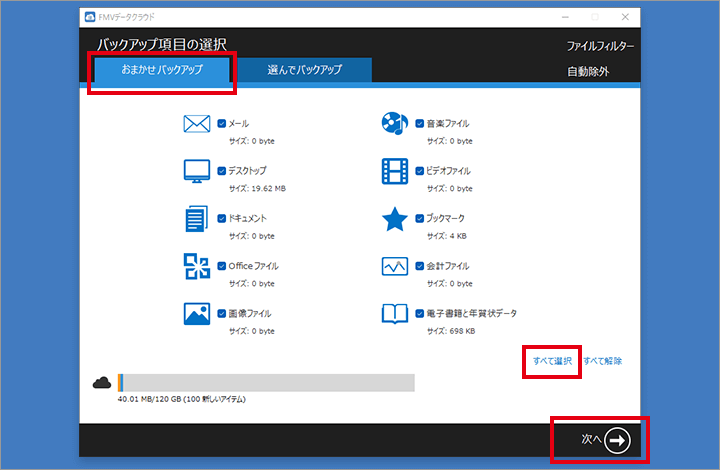Switch to the おまかせバックアップ tab

tap(161, 71)
